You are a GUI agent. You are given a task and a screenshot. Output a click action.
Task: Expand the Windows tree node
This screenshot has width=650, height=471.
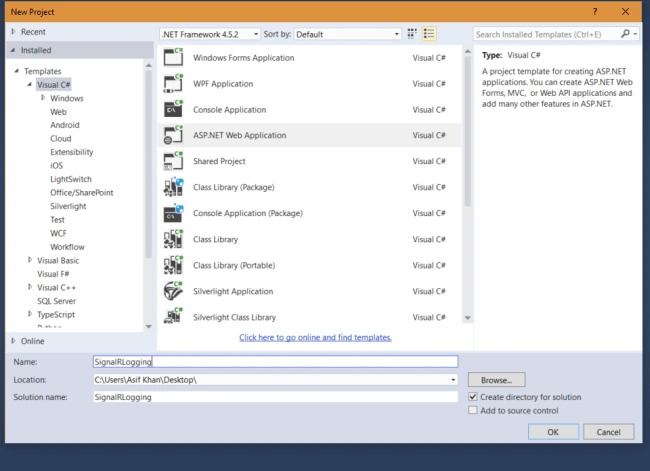[43, 98]
